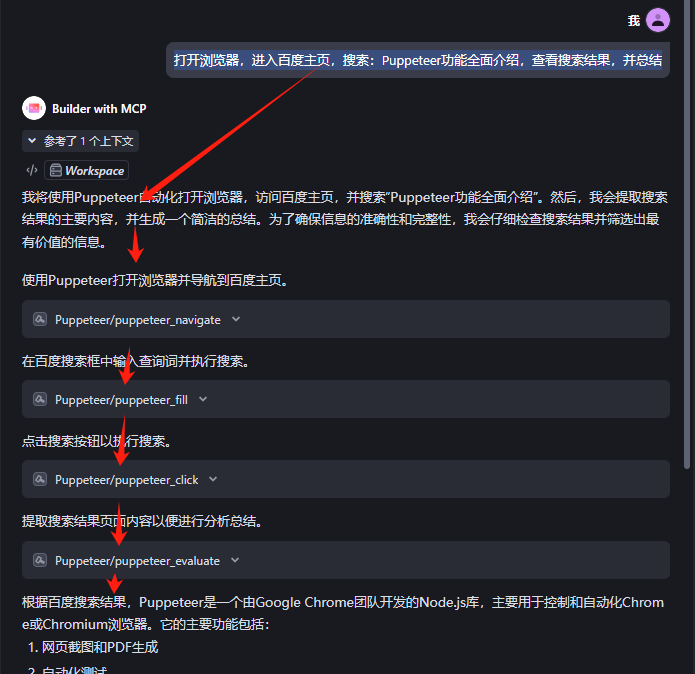
Task: Click the tool icon on puppeteer_evaluate row
Action: point(40,561)
